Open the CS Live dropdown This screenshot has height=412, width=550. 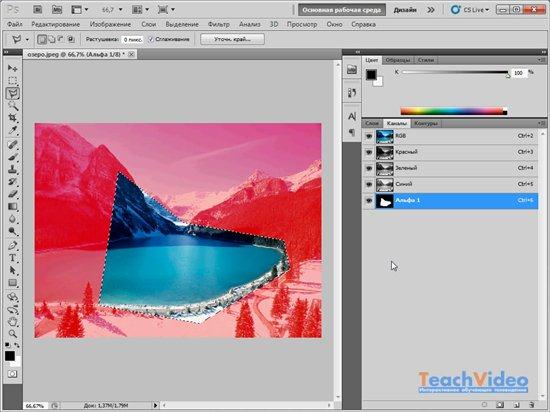click(x=470, y=10)
